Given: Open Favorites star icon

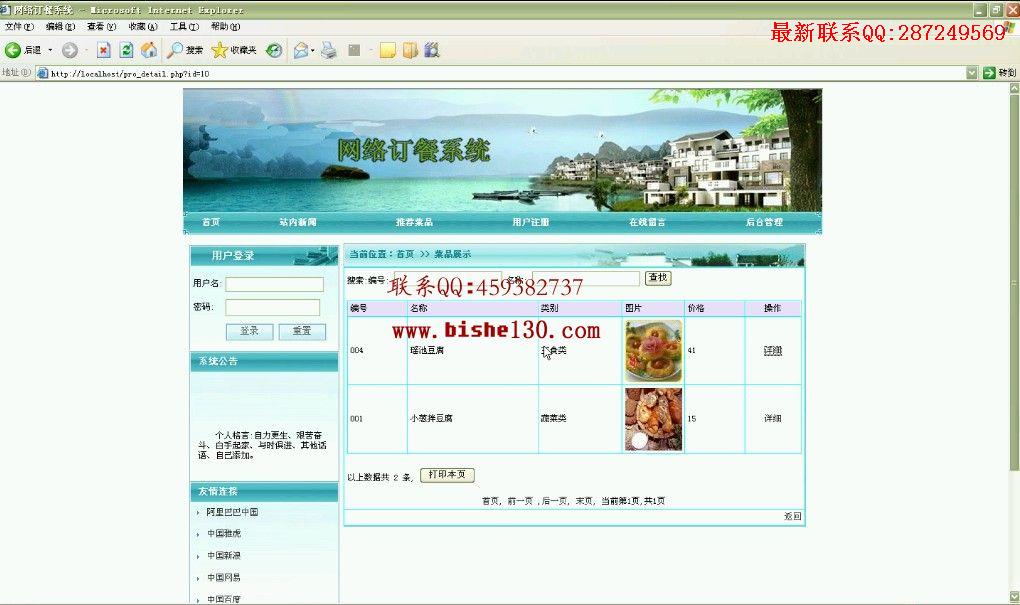Looking at the screenshot, I should coord(220,50).
